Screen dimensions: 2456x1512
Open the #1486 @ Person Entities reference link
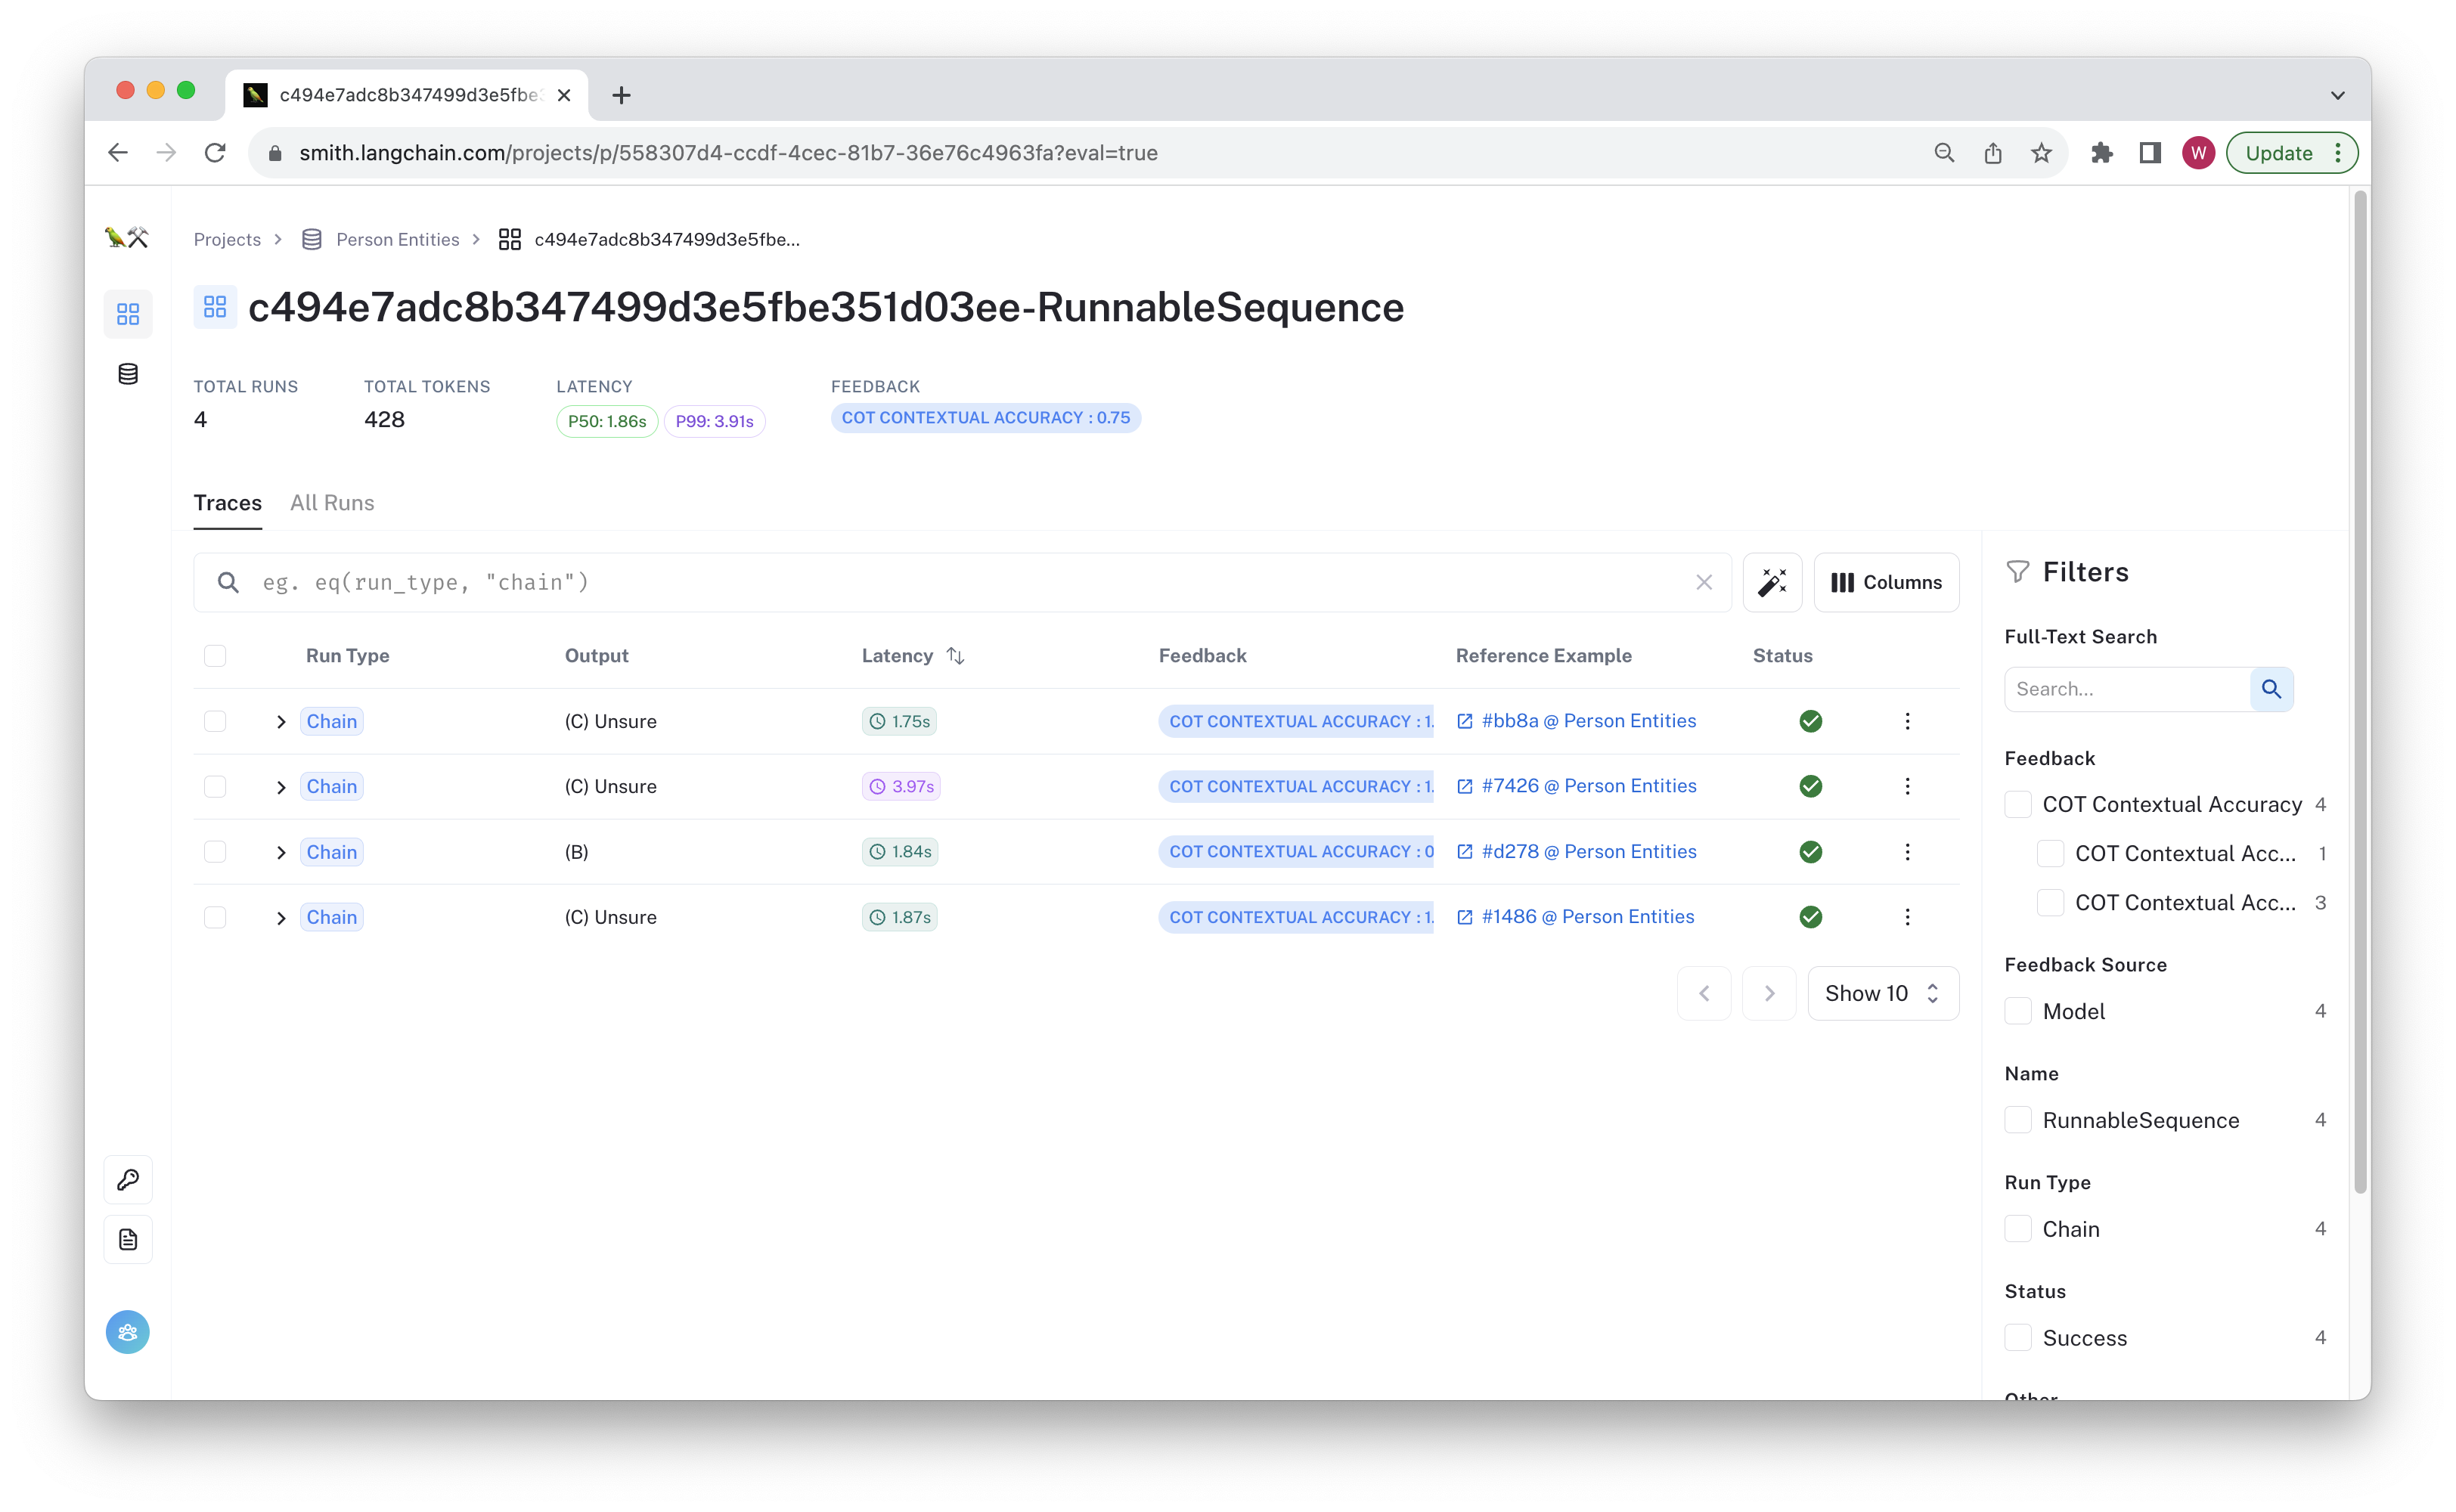click(x=1575, y=917)
